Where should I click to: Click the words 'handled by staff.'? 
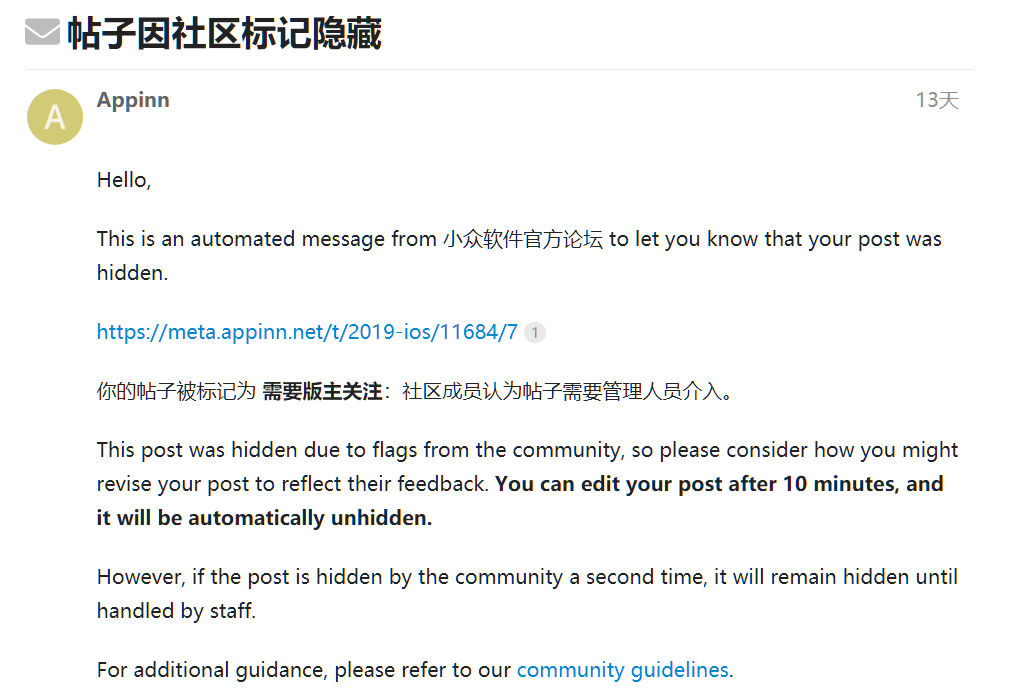(176, 611)
